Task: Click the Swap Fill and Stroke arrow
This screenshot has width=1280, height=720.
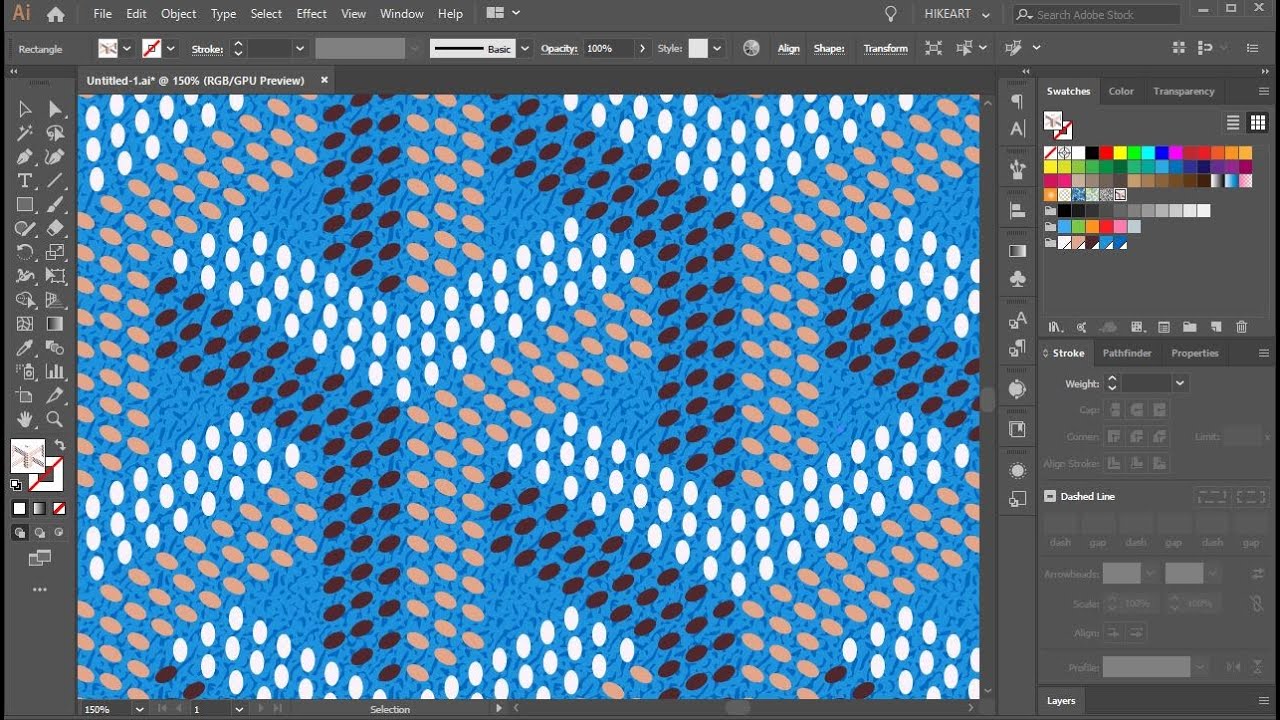Action: pos(59,445)
